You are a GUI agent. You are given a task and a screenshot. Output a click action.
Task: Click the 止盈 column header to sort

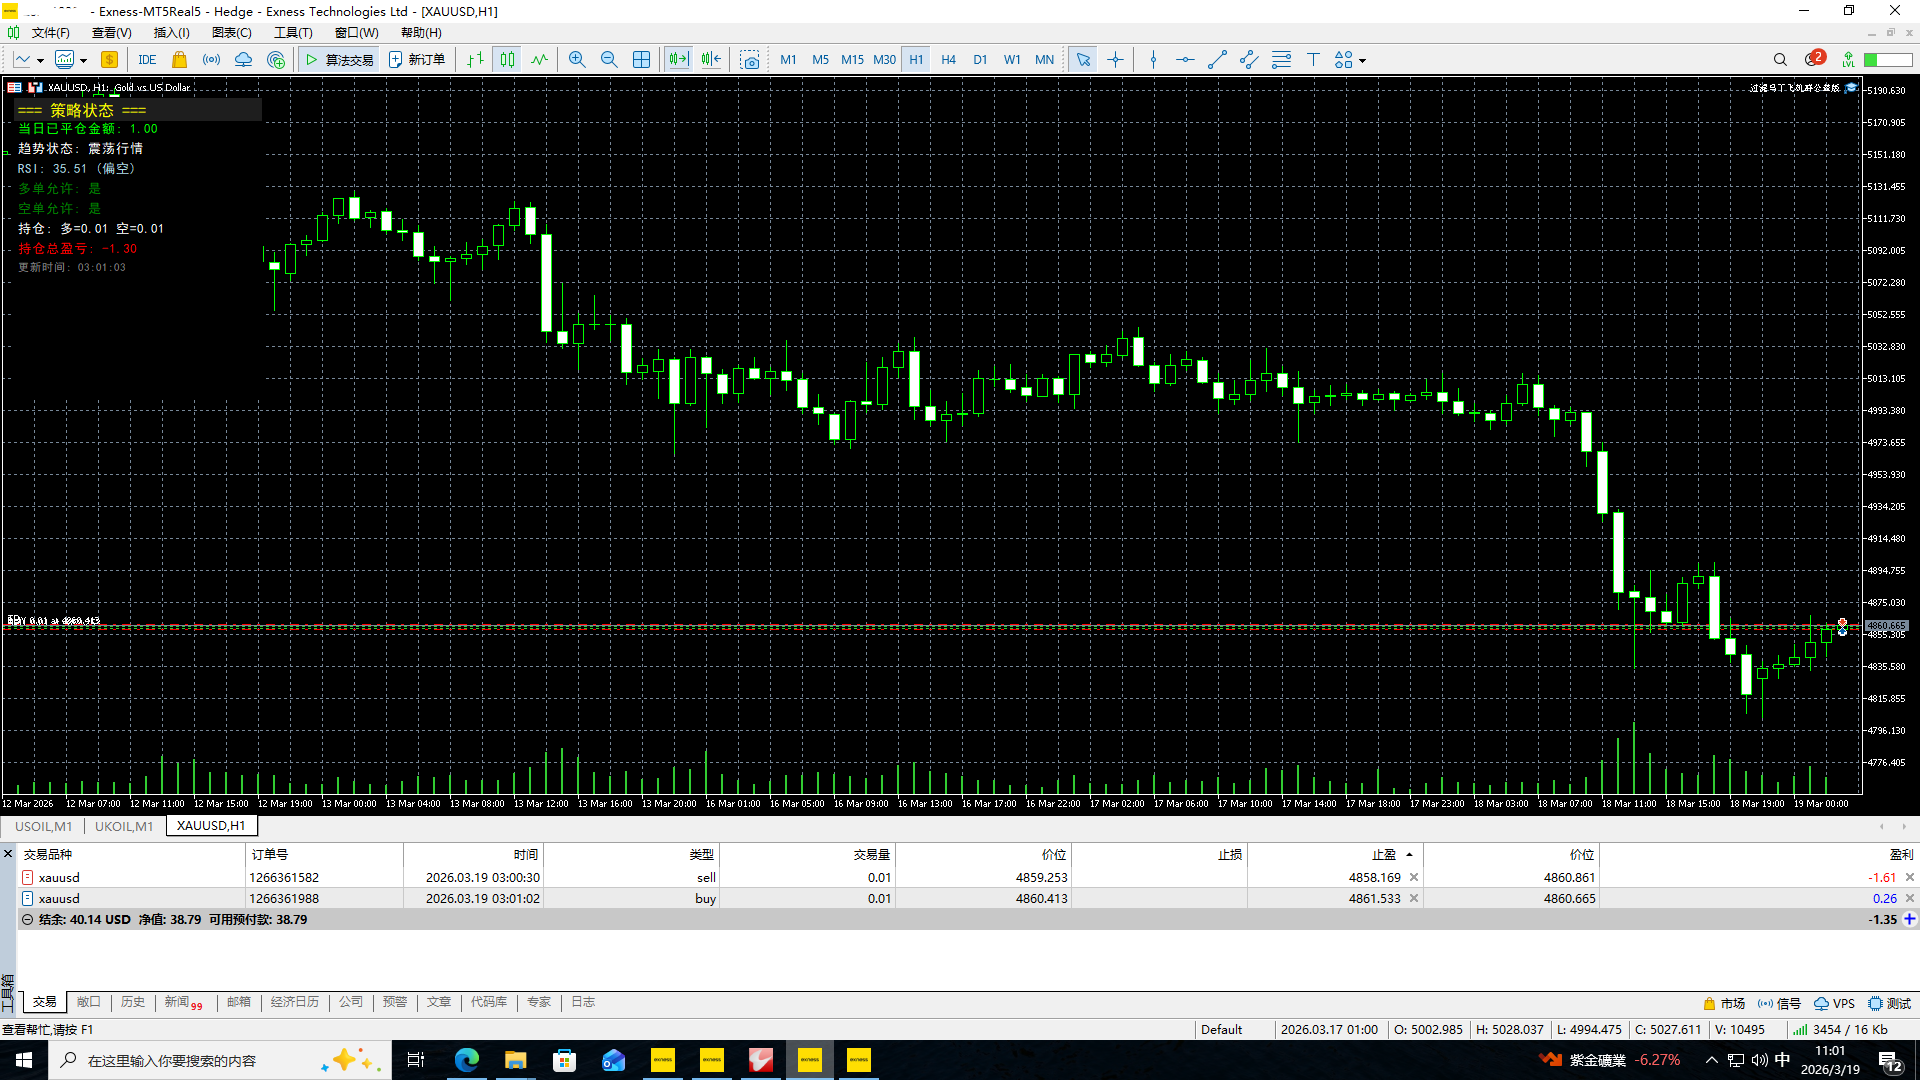pos(1384,855)
